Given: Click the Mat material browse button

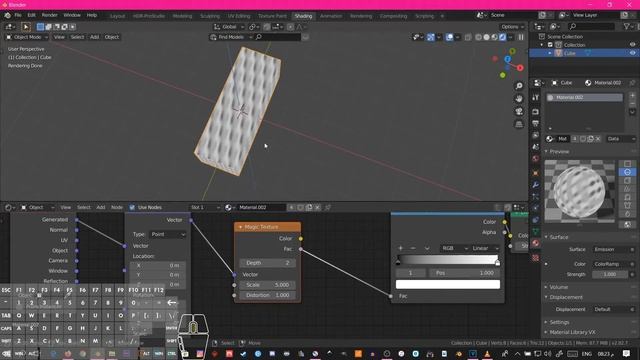Looking at the screenshot, I should tap(551, 139).
